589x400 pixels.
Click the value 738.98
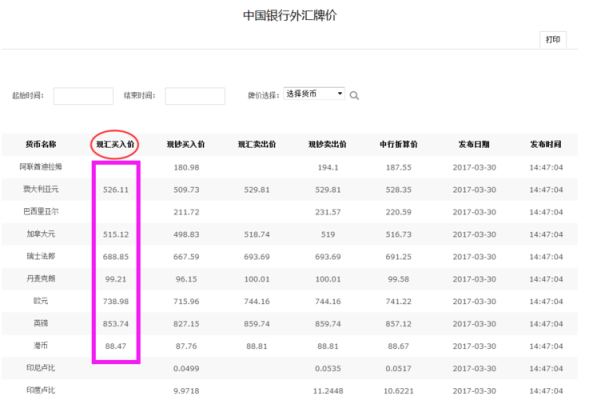pyautogui.click(x=116, y=302)
